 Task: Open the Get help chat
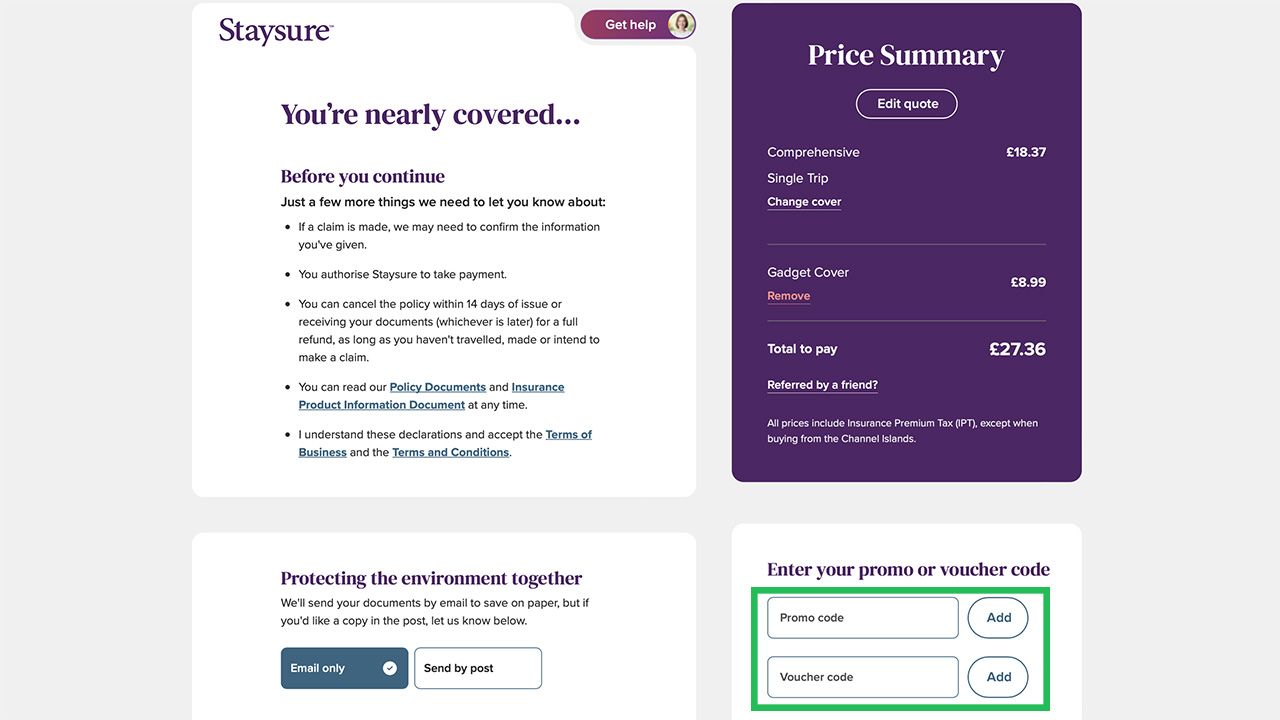pyautogui.click(x=629, y=25)
